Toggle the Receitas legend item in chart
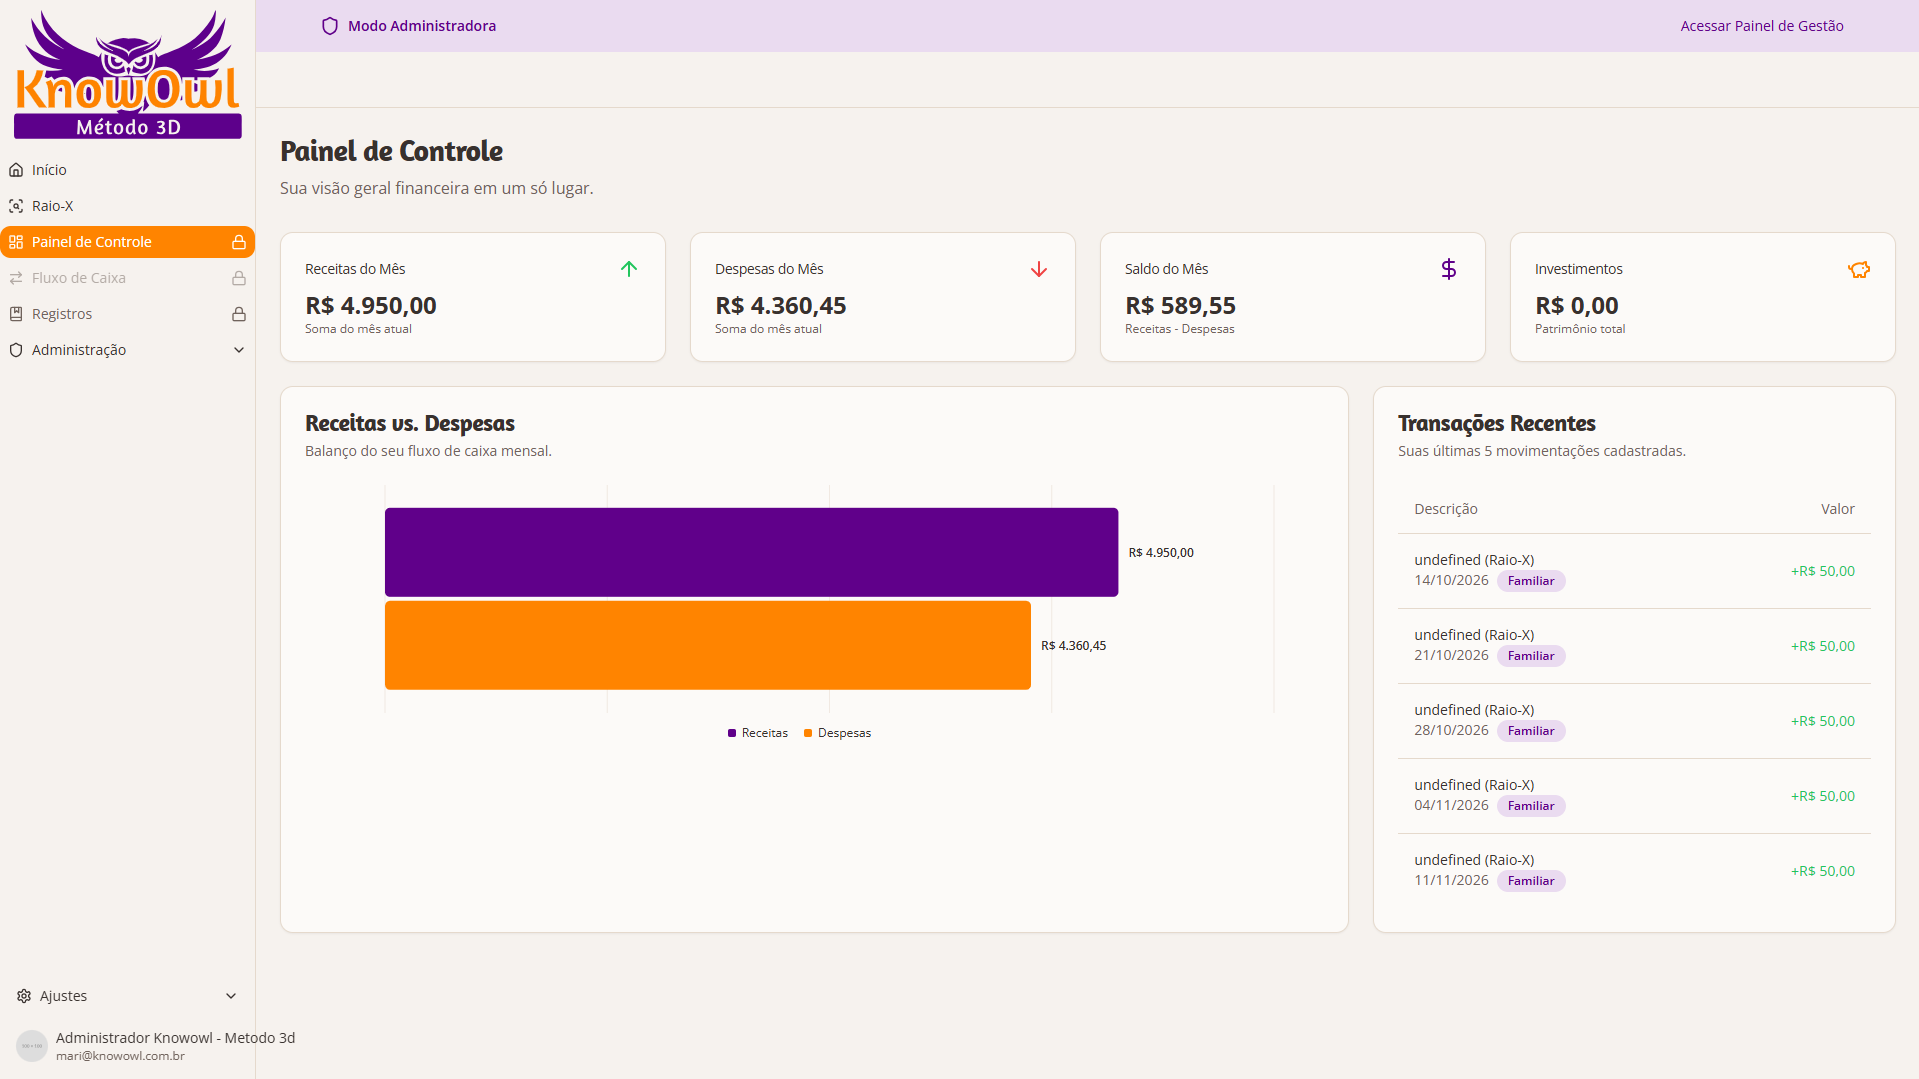1919x1079 pixels. [758, 733]
